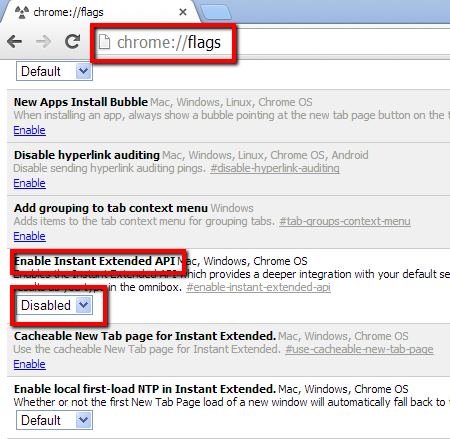
Task: Click the flags tab radiation favicon
Action: pos(22,12)
